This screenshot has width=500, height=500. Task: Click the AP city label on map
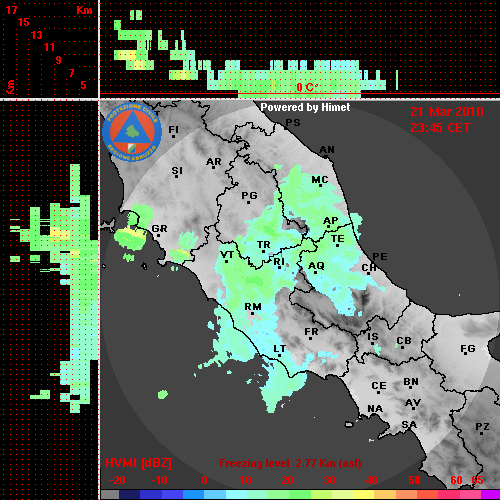point(331,221)
